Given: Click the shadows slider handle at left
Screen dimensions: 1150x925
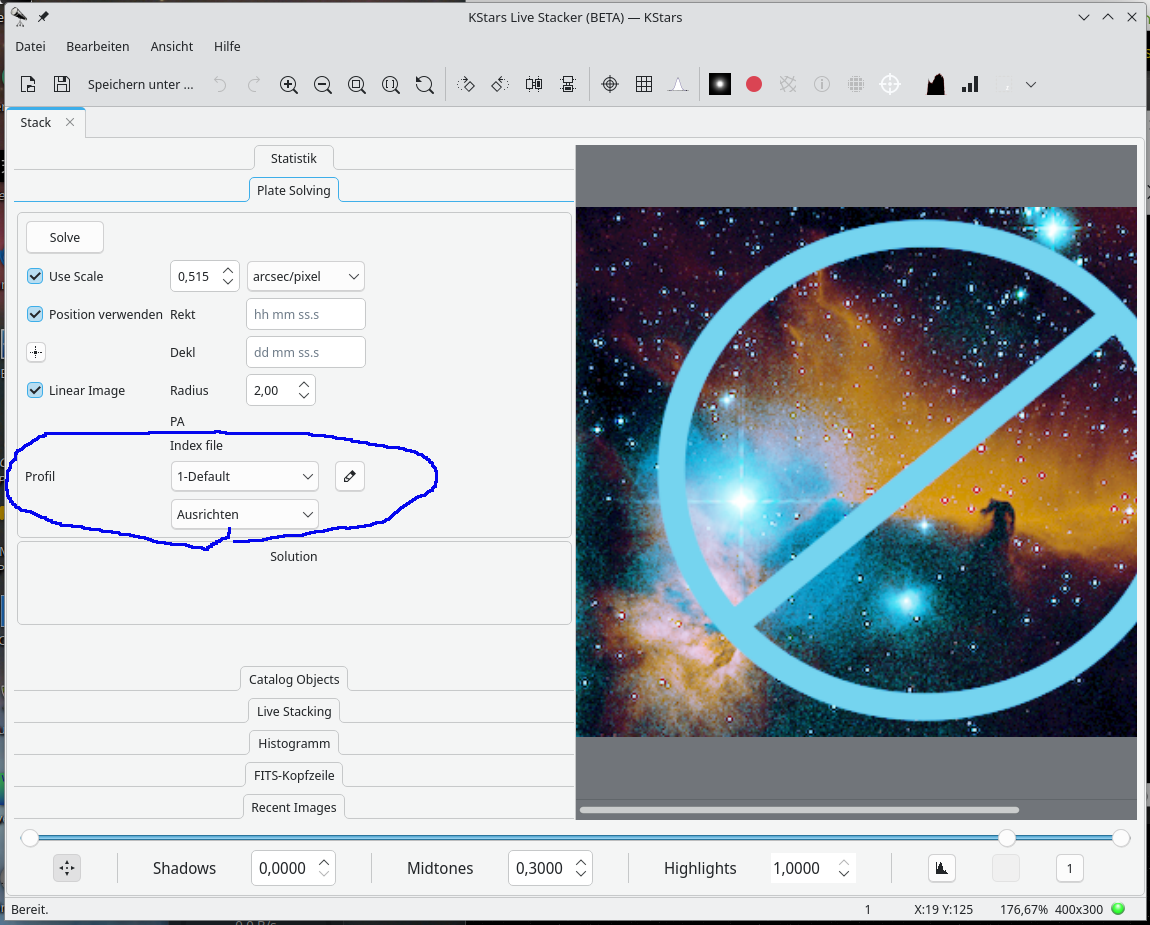Looking at the screenshot, I should pos(29,838).
